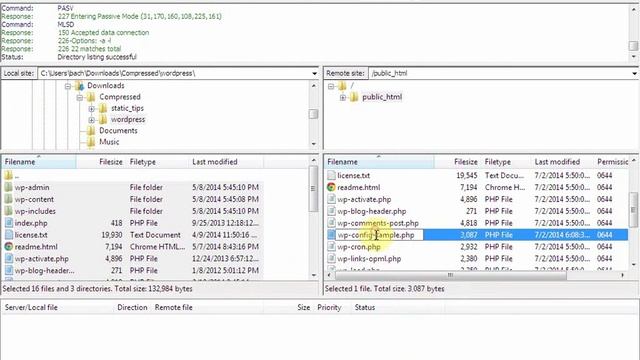Sort remote files by Filename header
The image size is (640, 360).
379,162
